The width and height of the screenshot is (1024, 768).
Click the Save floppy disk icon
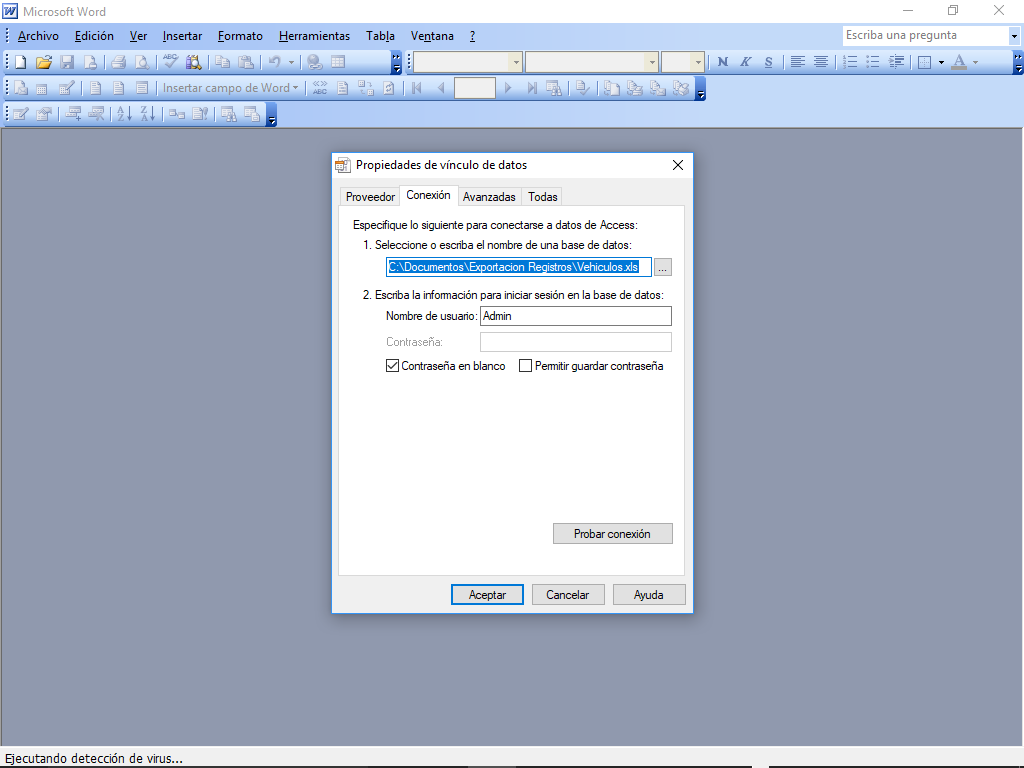[67, 62]
